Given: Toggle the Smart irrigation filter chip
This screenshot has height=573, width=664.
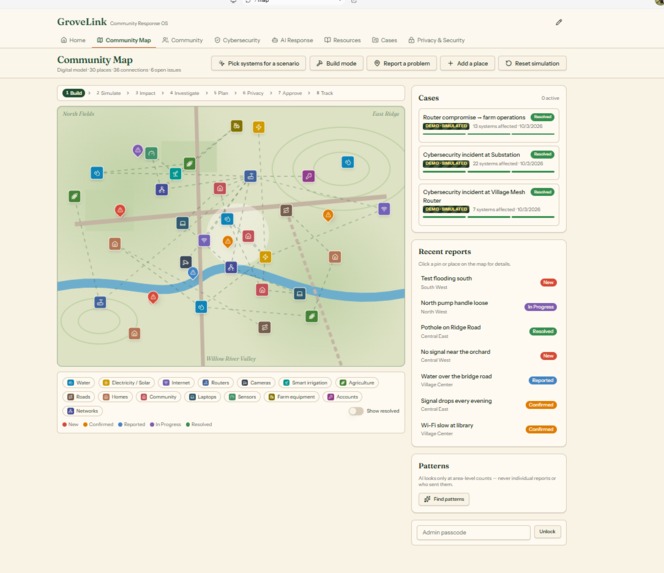Looking at the screenshot, I should 305,383.
